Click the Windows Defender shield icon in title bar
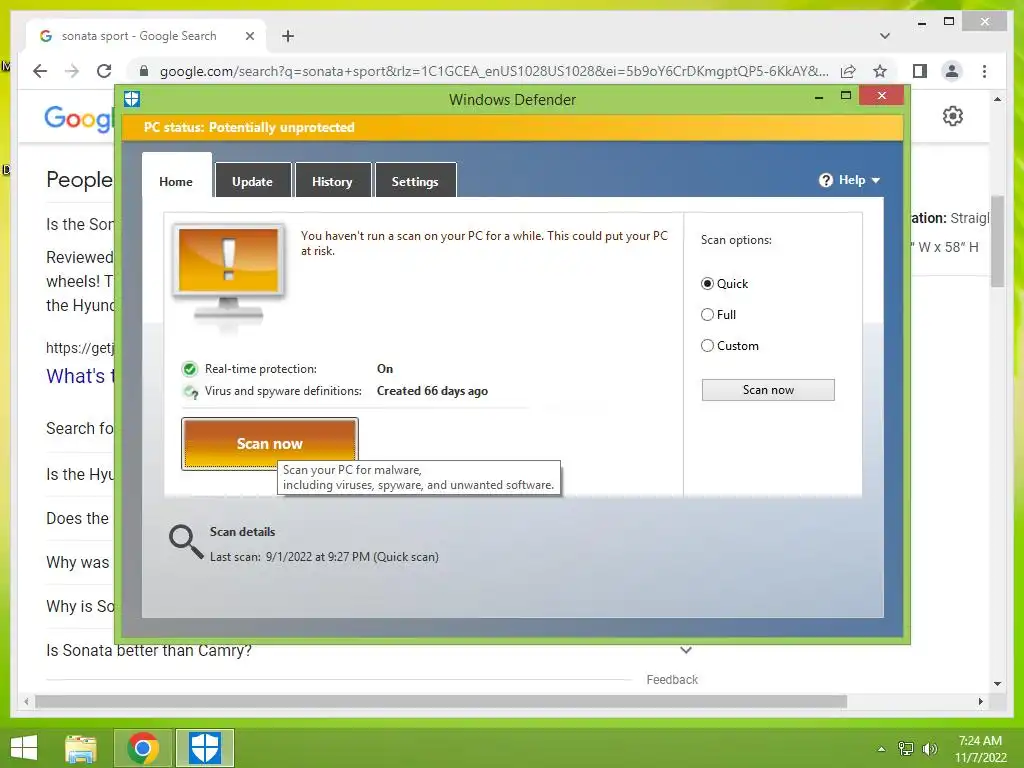This screenshot has height=768, width=1024. pos(132,99)
